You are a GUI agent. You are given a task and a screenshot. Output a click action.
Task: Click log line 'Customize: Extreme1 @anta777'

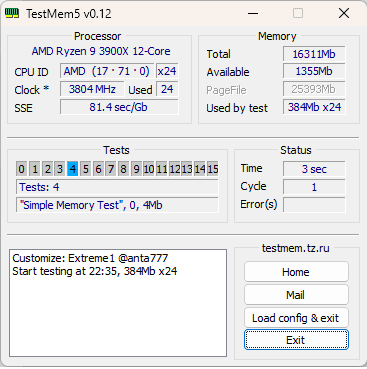pos(90,258)
